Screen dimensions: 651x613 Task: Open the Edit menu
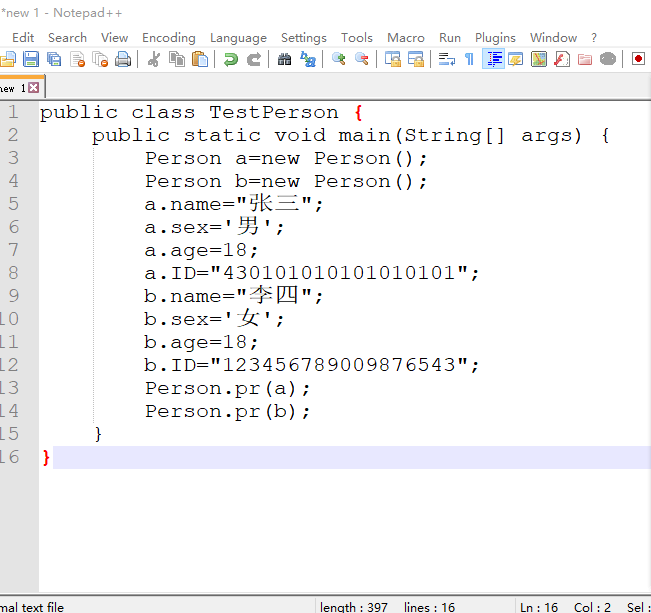tap(23, 38)
